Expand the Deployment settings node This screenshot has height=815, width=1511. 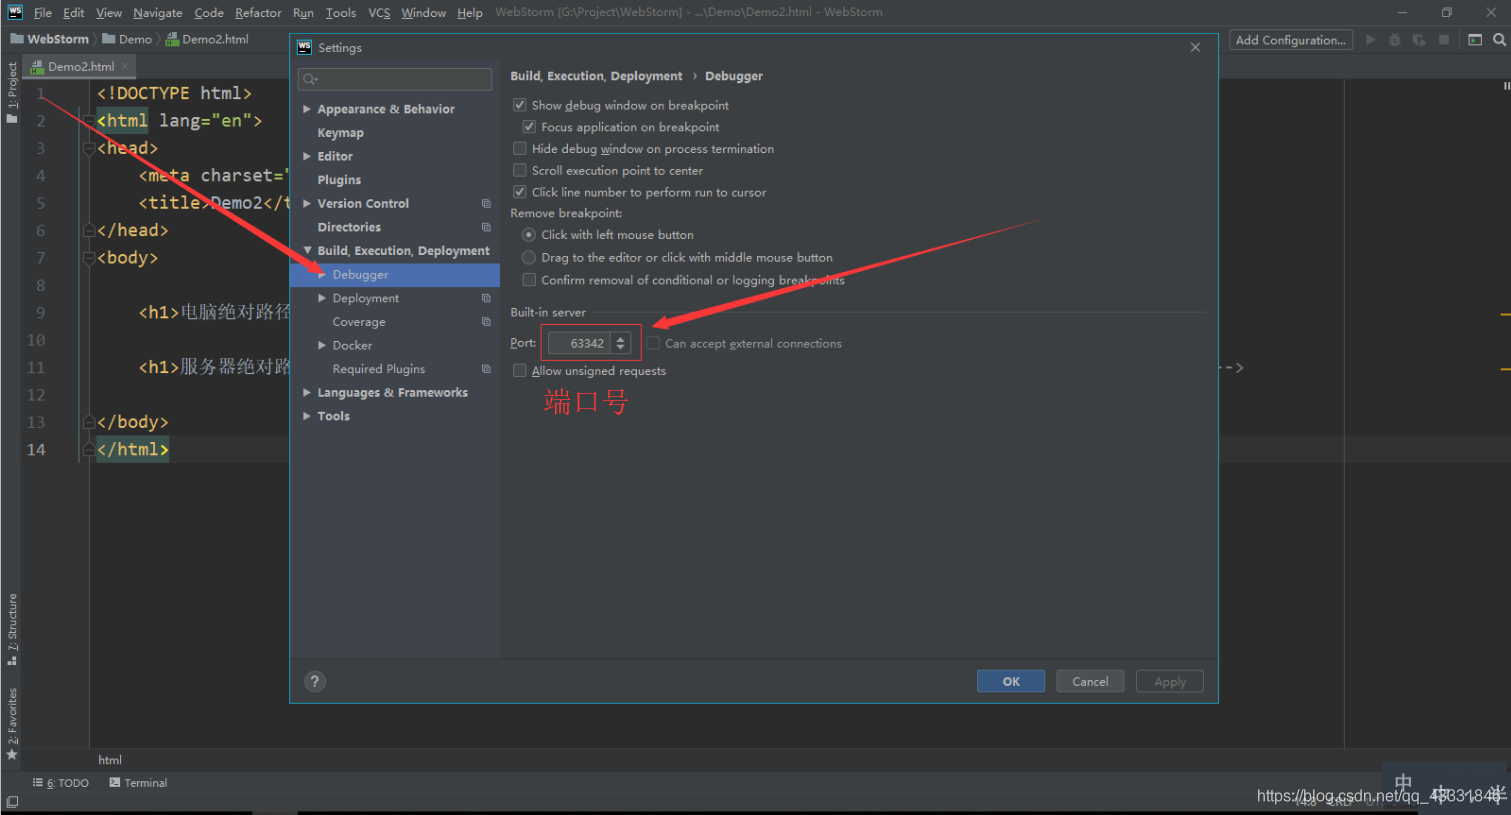coord(322,298)
